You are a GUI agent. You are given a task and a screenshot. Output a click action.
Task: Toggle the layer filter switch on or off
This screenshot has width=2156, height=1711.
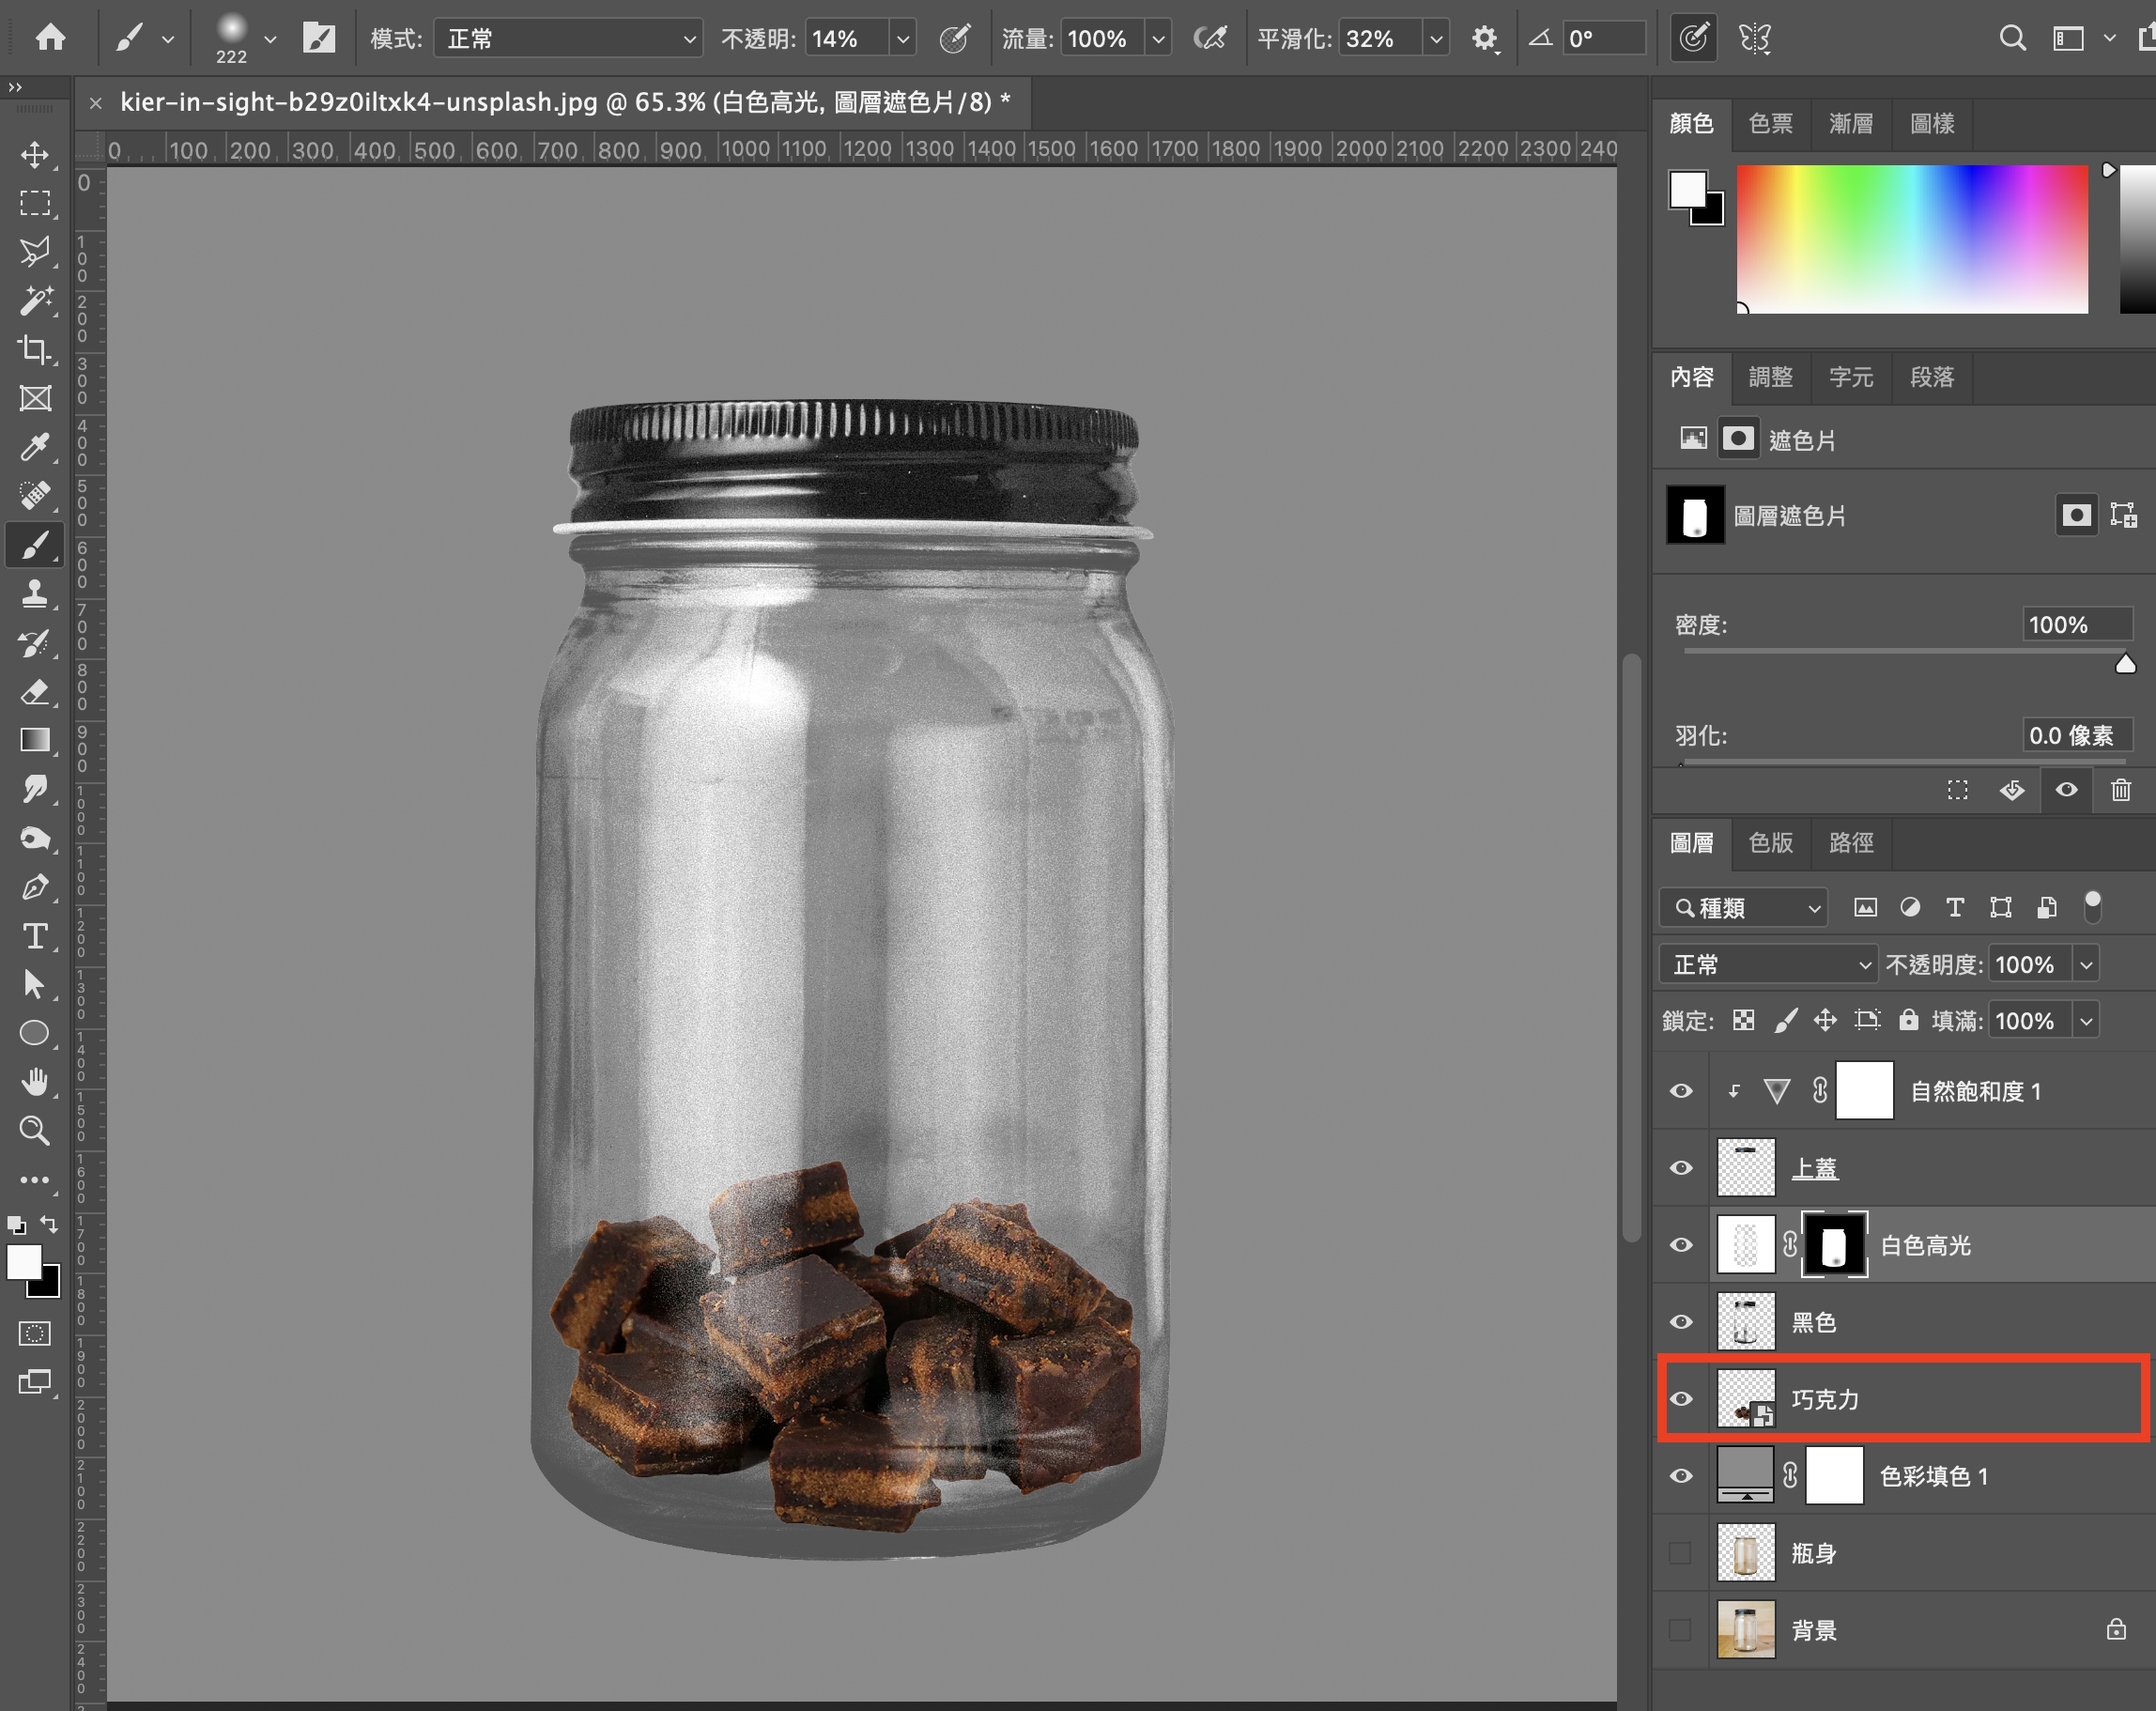click(2092, 906)
